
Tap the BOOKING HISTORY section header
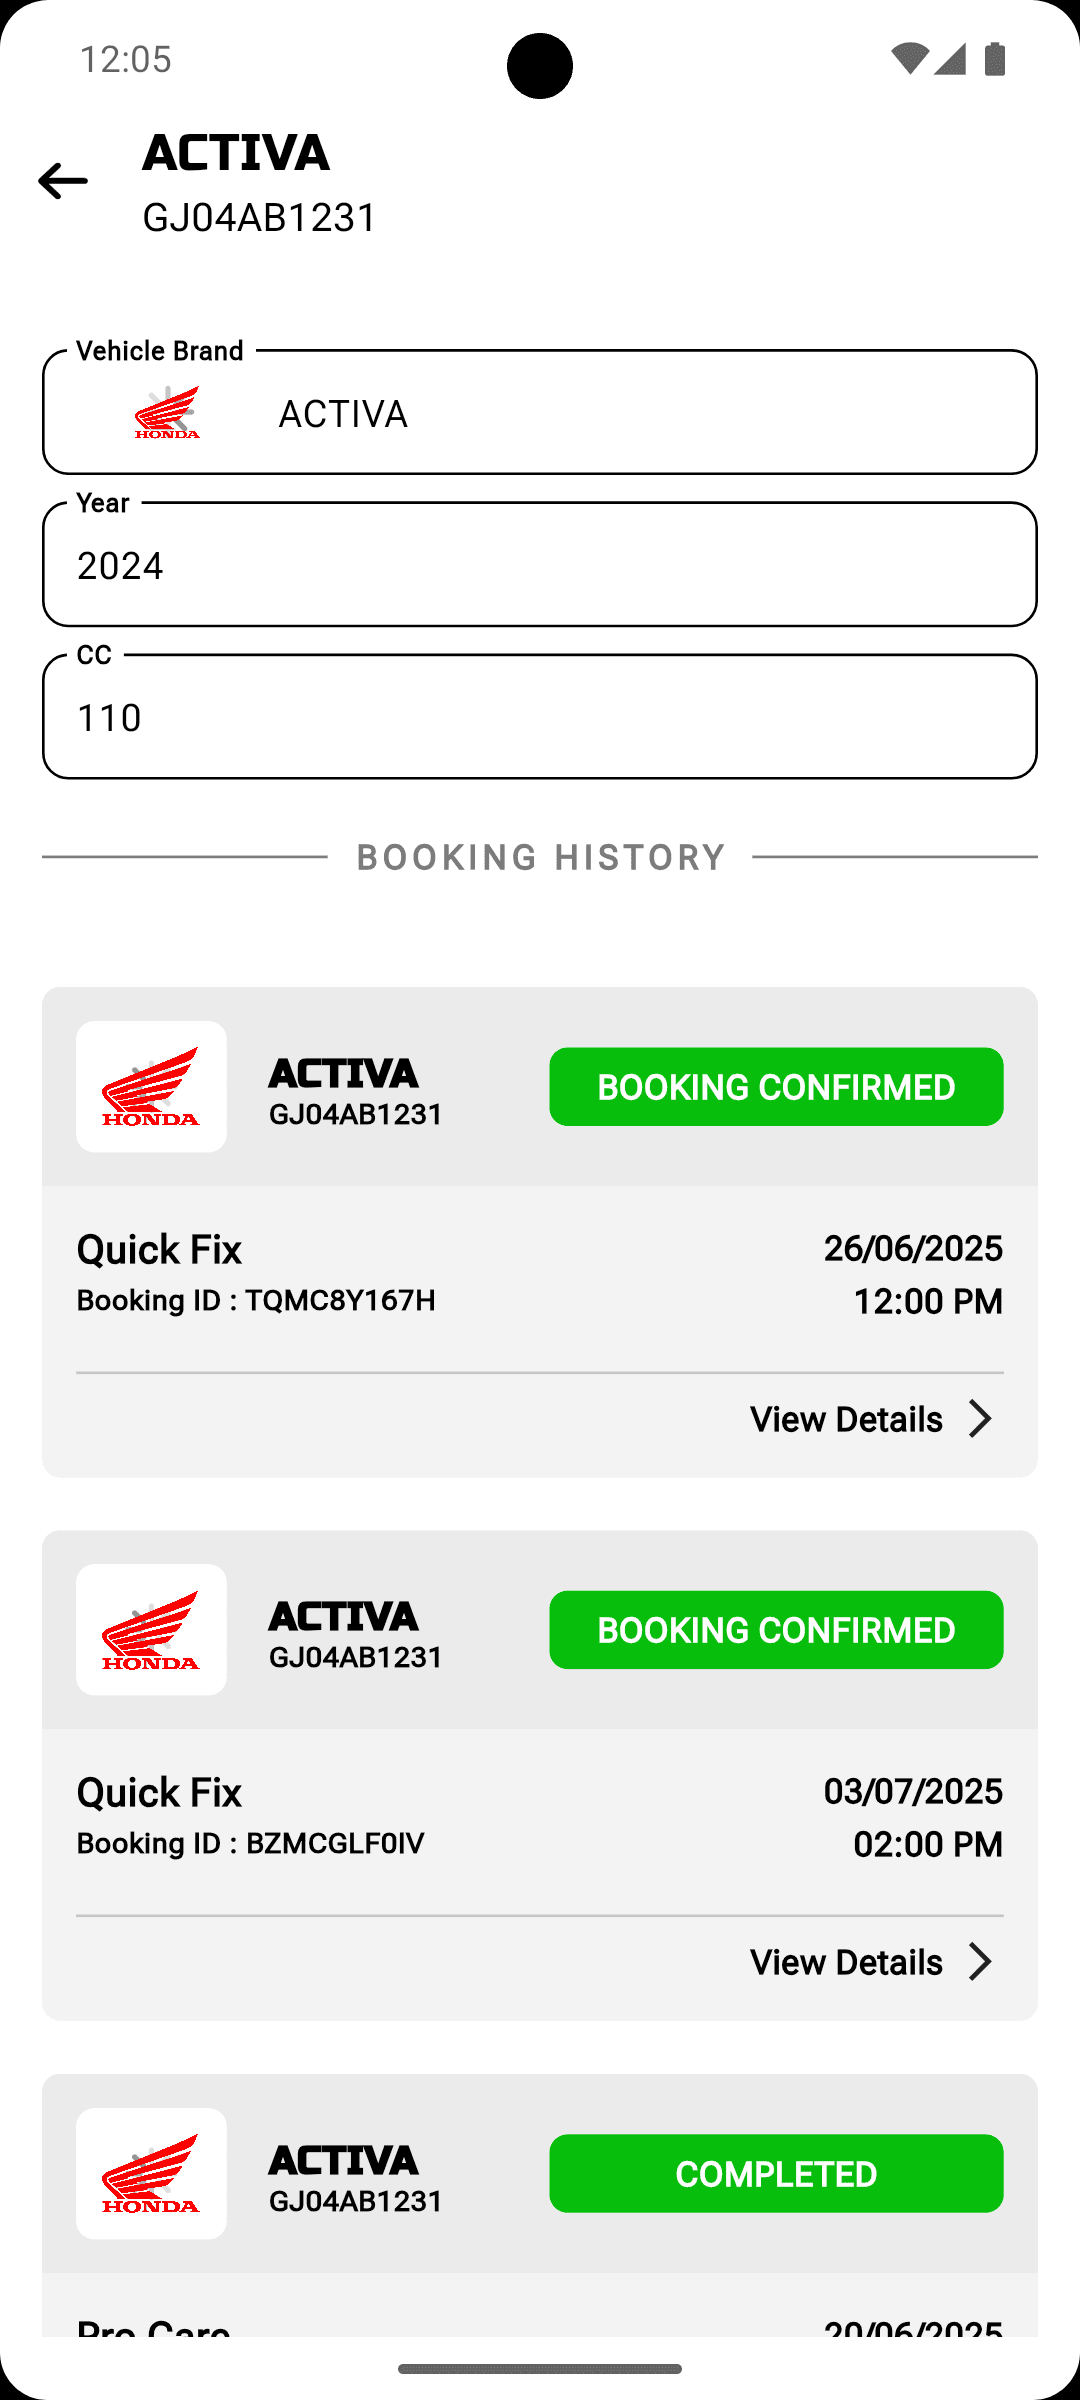click(541, 857)
